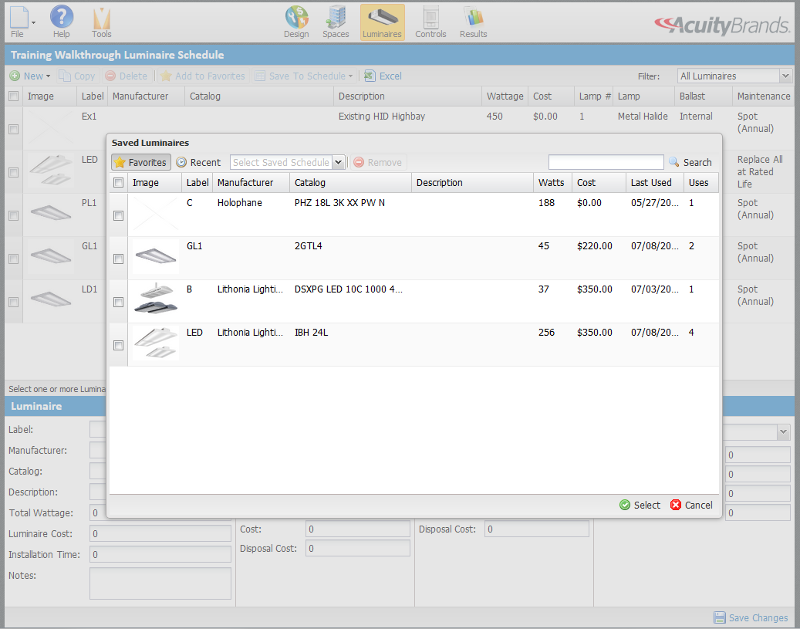The height and width of the screenshot is (629, 800).
Task: Check the schedule GL1 row checkbox
Action: [14, 259]
